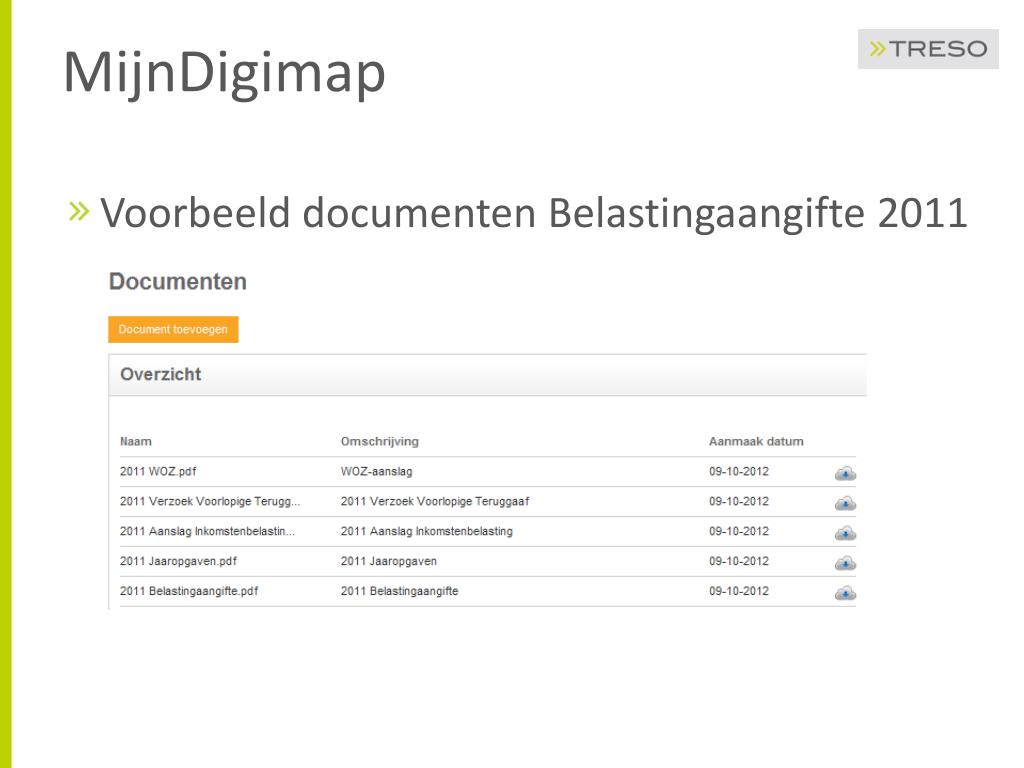Select the WOZ-aanslag description
The width and height of the screenshot is (1024, 768).
point(376,472)
